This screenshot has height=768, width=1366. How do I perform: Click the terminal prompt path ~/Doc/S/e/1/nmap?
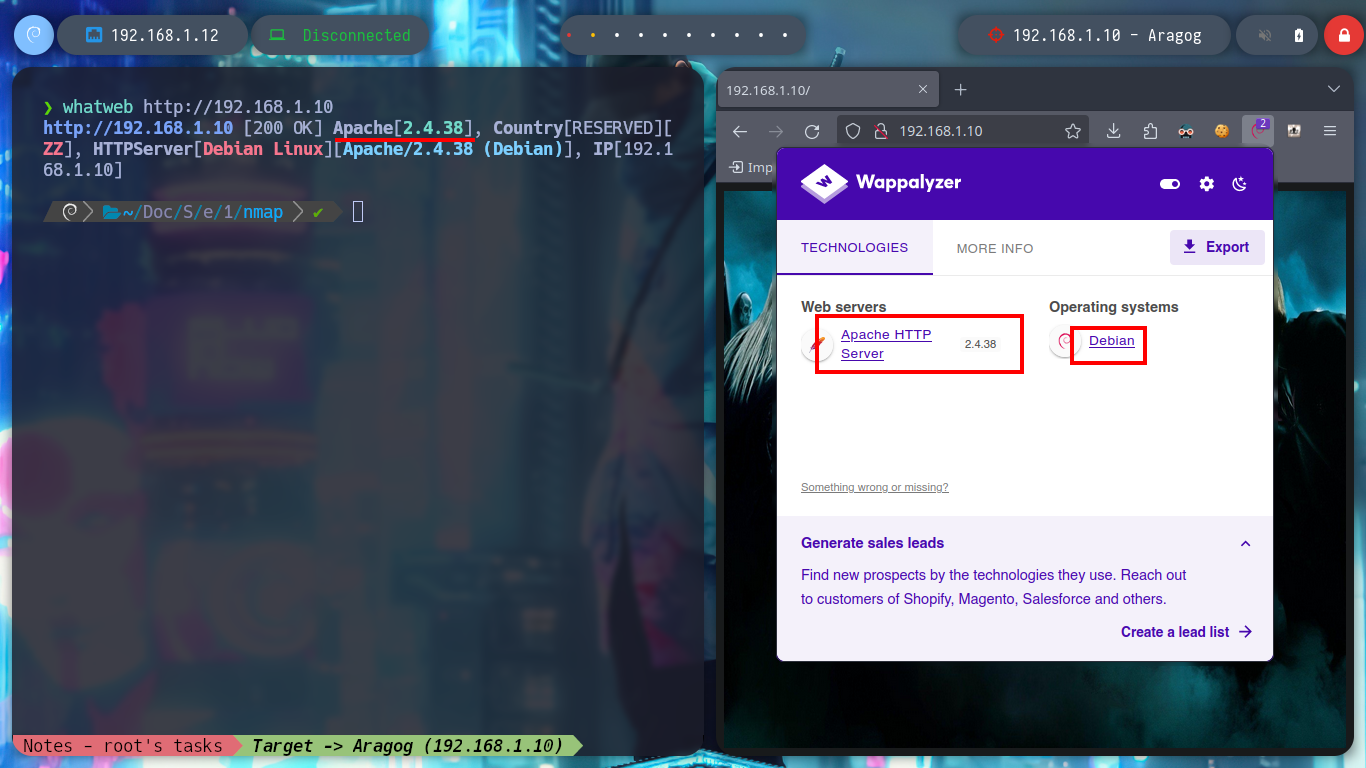coord(193,212)
